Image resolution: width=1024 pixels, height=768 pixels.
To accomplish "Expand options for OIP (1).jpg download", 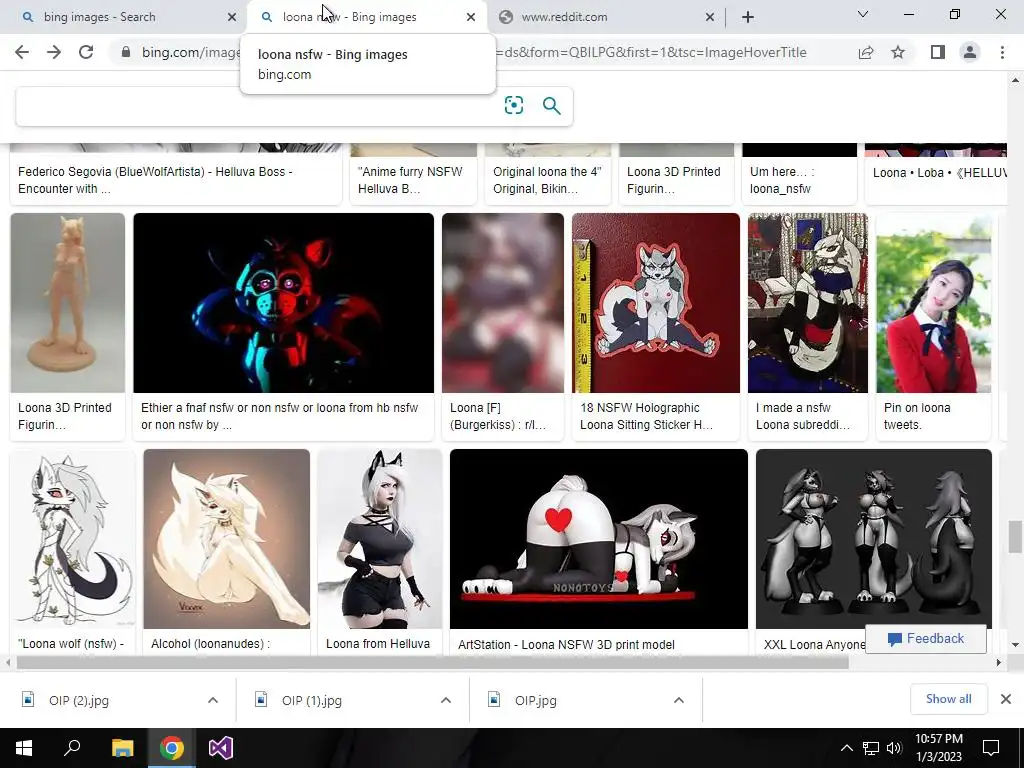I will [x=446, y=700].
